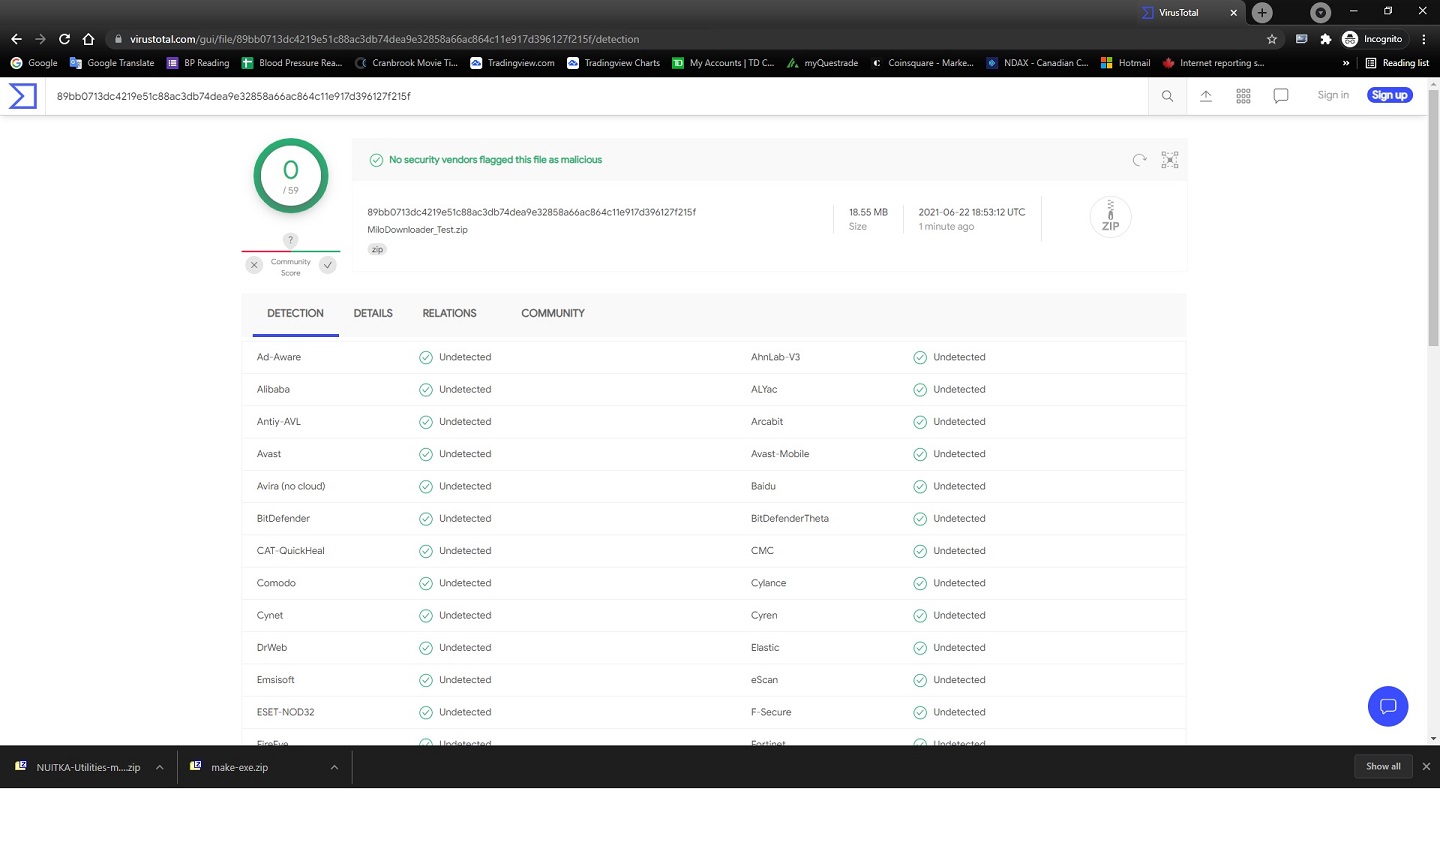Click the MiloDownloader_Test.zip file name

(417, 230)
